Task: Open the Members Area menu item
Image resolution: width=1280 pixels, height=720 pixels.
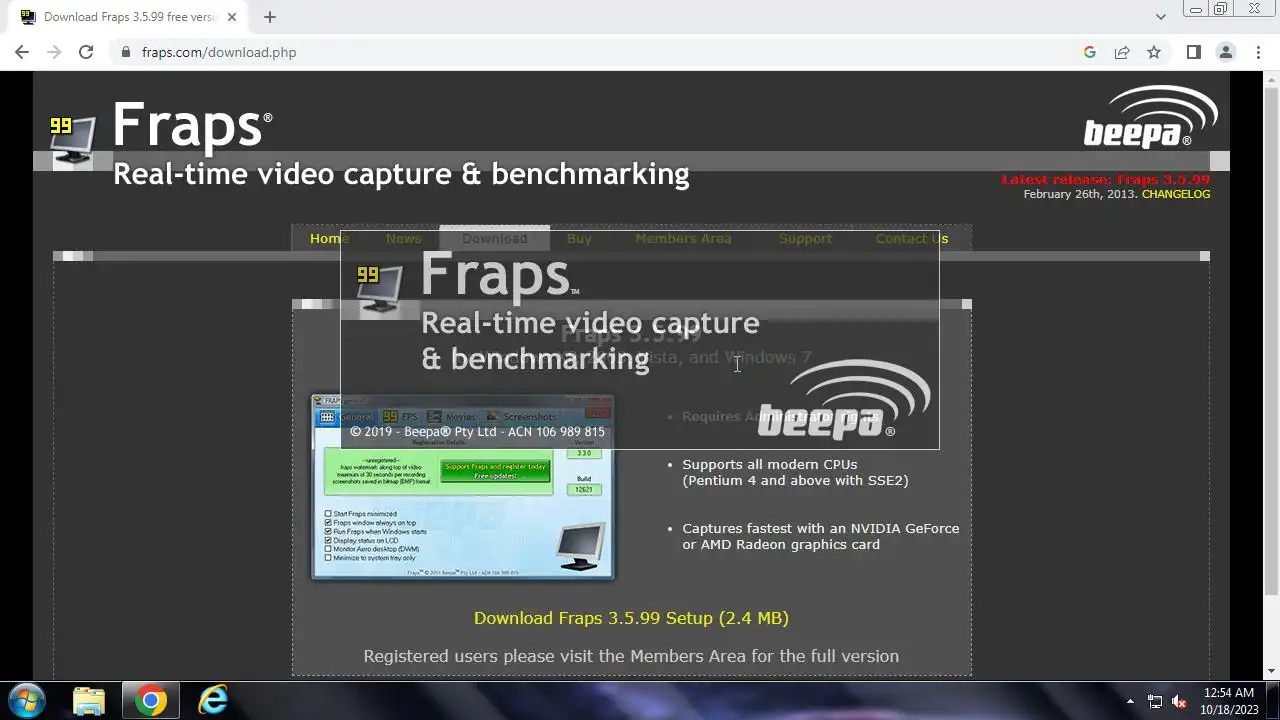Action: pyautogui.click(x=683, y=238)
